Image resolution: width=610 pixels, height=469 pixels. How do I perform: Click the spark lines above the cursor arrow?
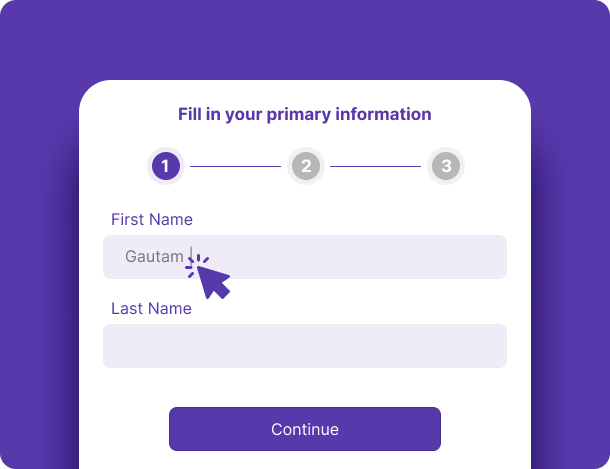[x=196, y=263]
